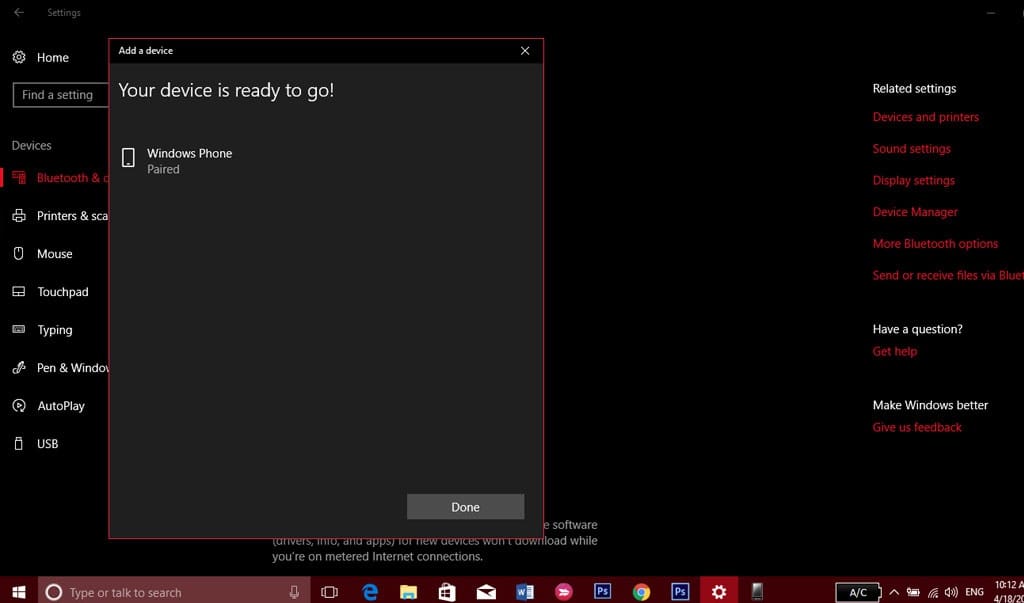
Task: Open the AutoPlay settings icon
Action: click(18, 406)
